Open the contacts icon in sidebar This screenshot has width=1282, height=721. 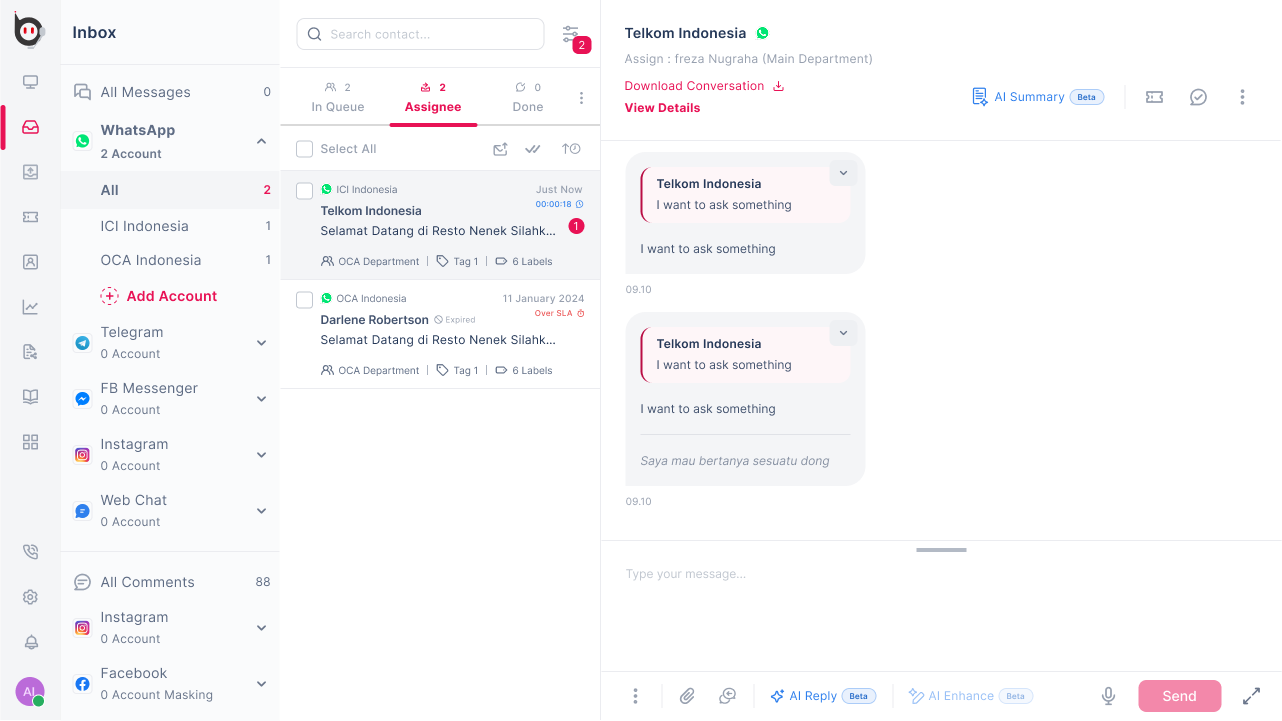[x=30, y=262]
